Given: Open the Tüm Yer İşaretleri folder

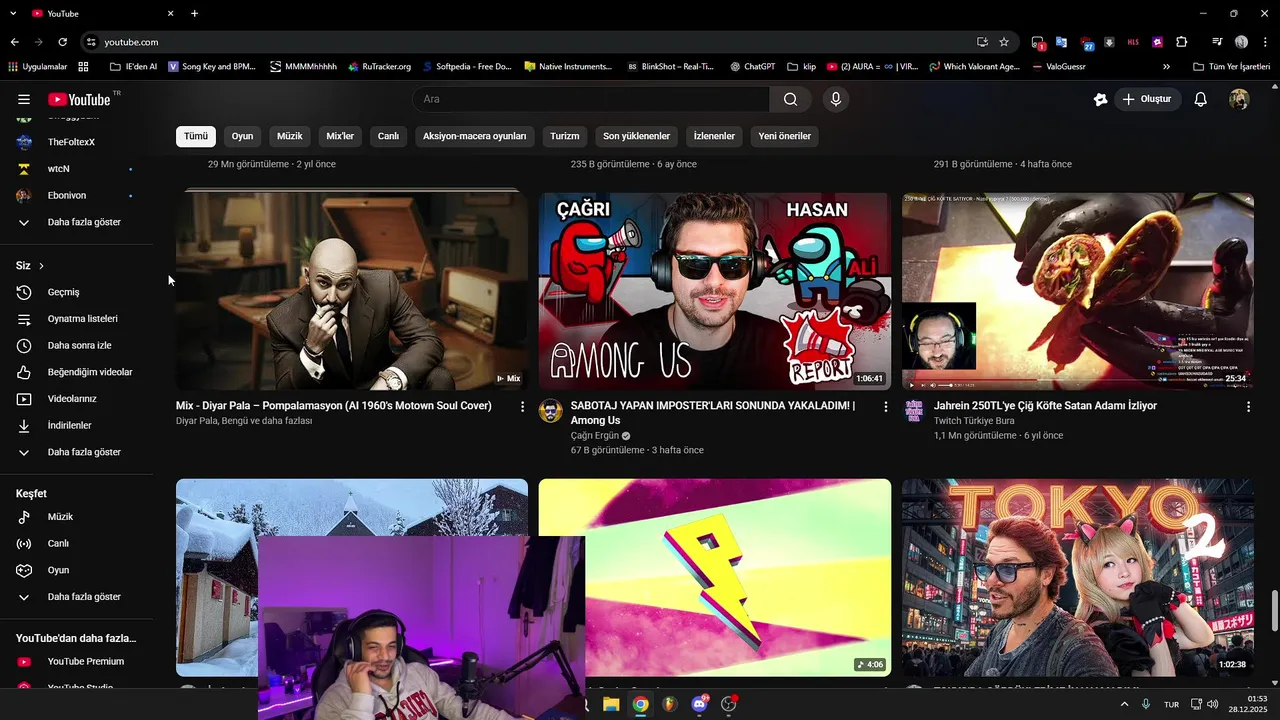Looking at the screenshot, I should tap(1231, 67).
